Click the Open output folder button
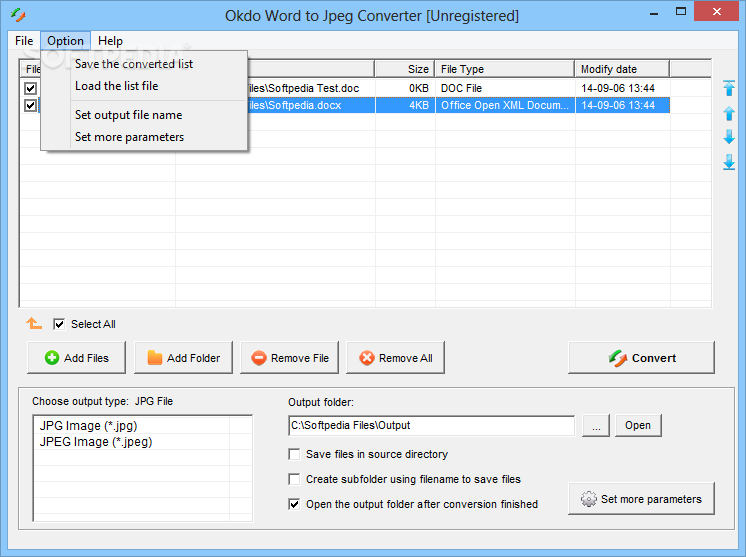 click(x=638, y=425)
